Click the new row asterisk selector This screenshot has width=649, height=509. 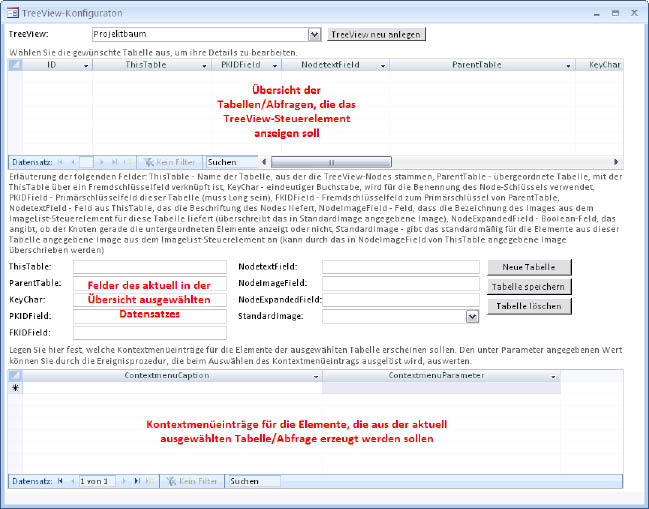click(15, 388)
